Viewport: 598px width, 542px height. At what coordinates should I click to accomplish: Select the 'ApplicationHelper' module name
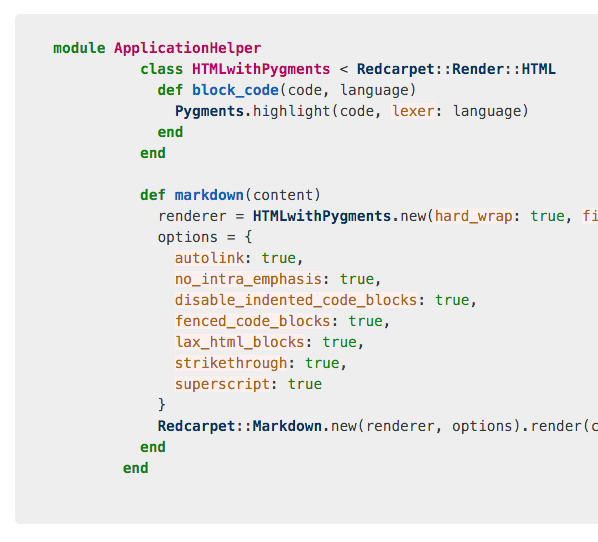click(x=187, y=48)
